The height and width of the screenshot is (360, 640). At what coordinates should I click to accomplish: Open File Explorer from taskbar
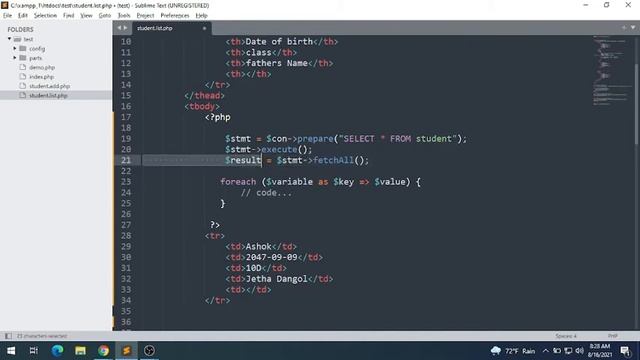[x=80, y=351]
